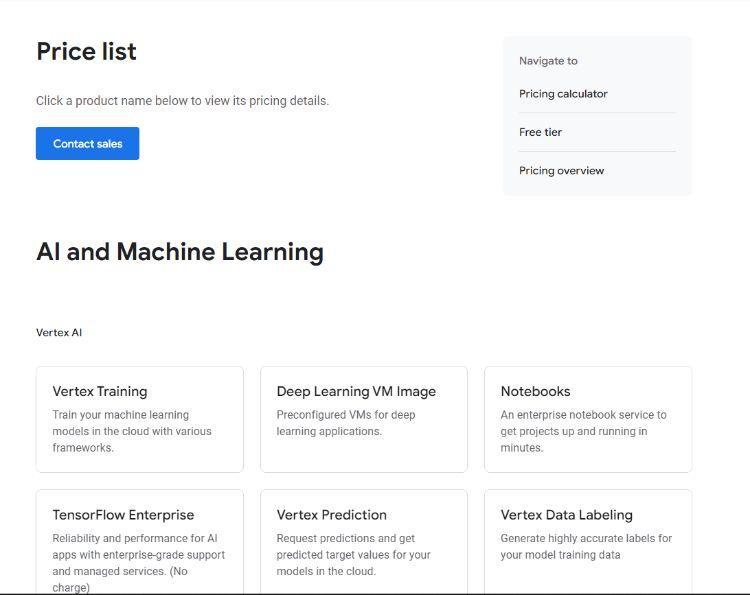Click 'Reliability and performance for AI' description
This screenshot has height=595, width=750.
pos(139,562)
